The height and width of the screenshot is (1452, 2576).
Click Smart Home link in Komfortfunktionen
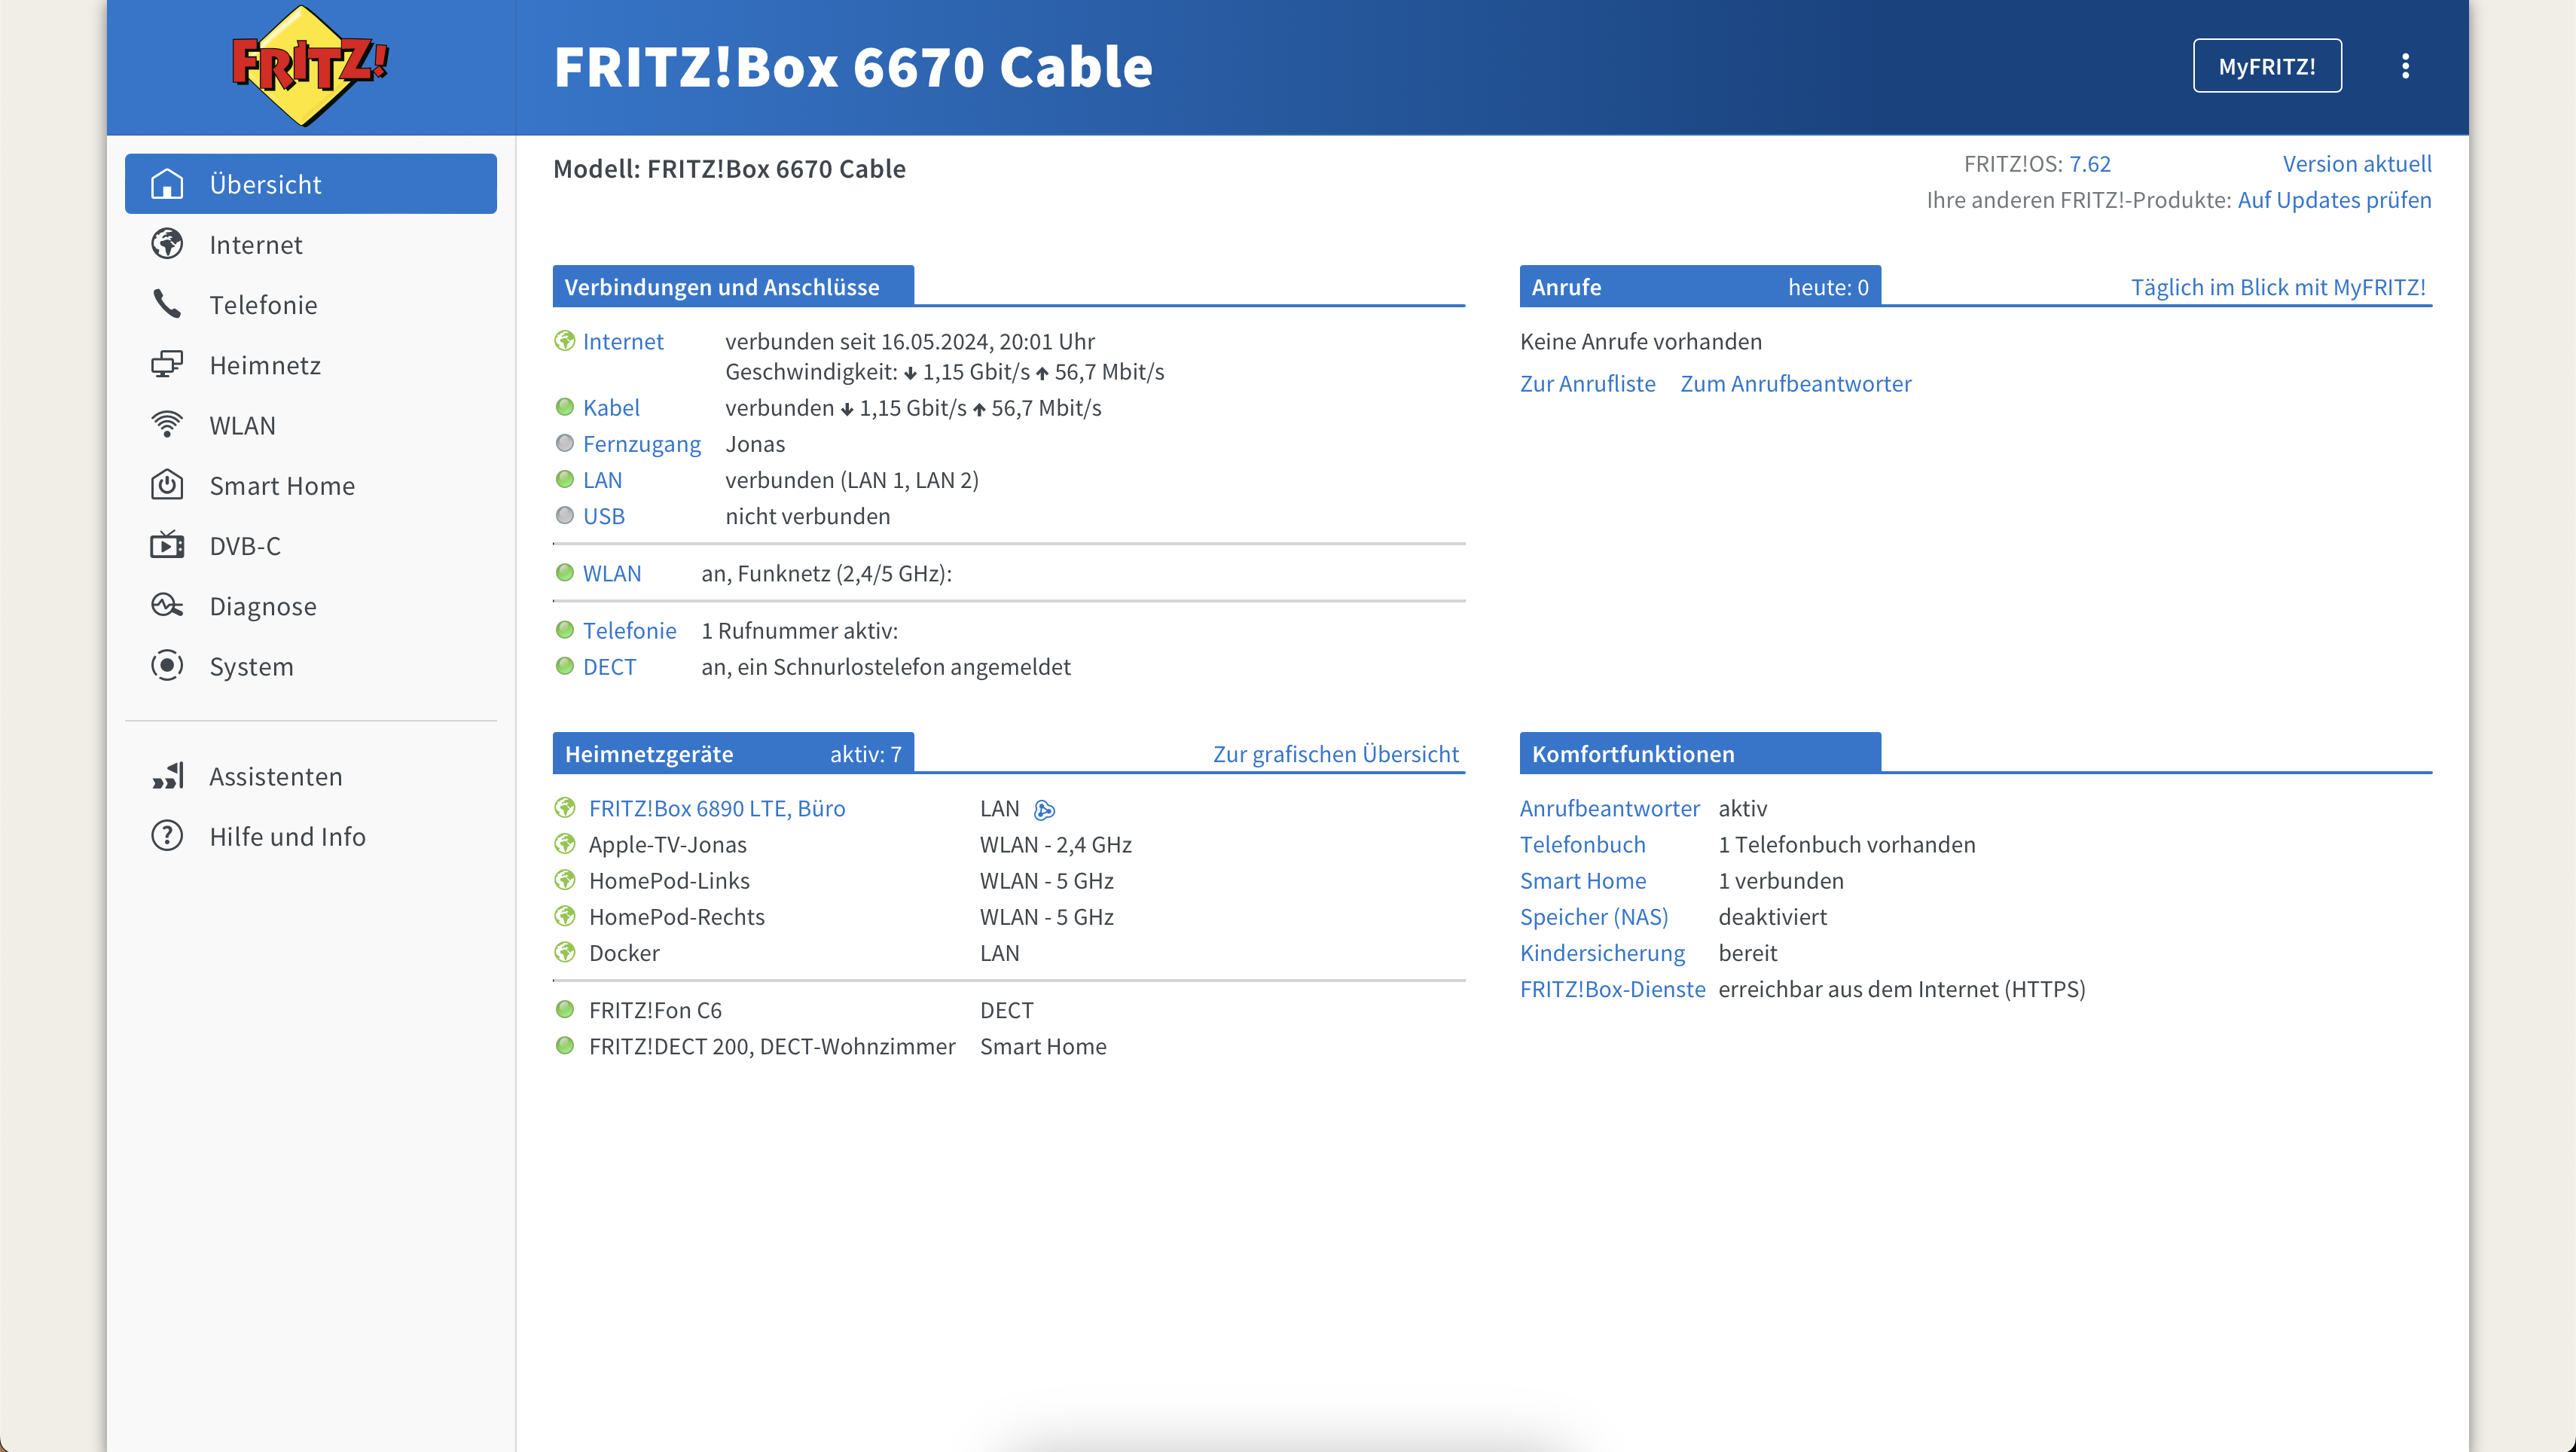(1582, 880)
